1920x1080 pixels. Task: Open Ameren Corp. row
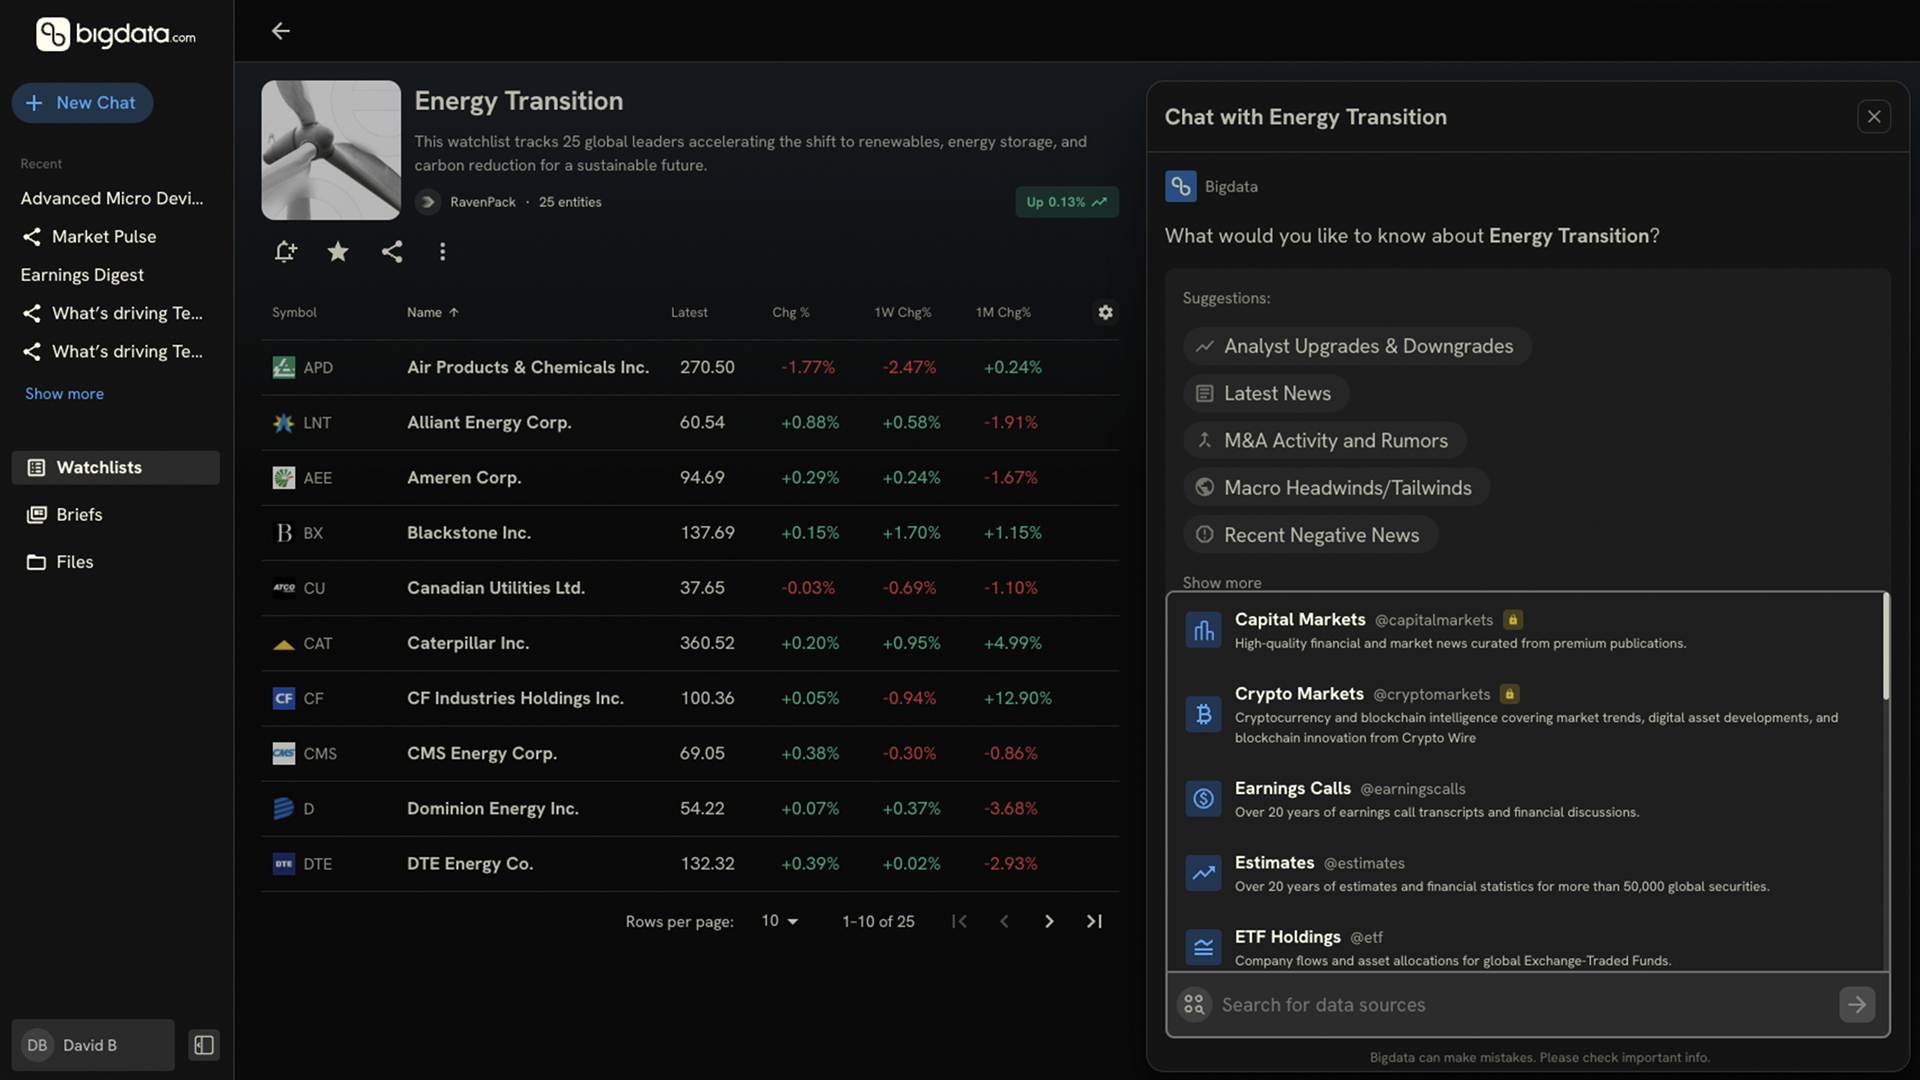coord(690,477)
